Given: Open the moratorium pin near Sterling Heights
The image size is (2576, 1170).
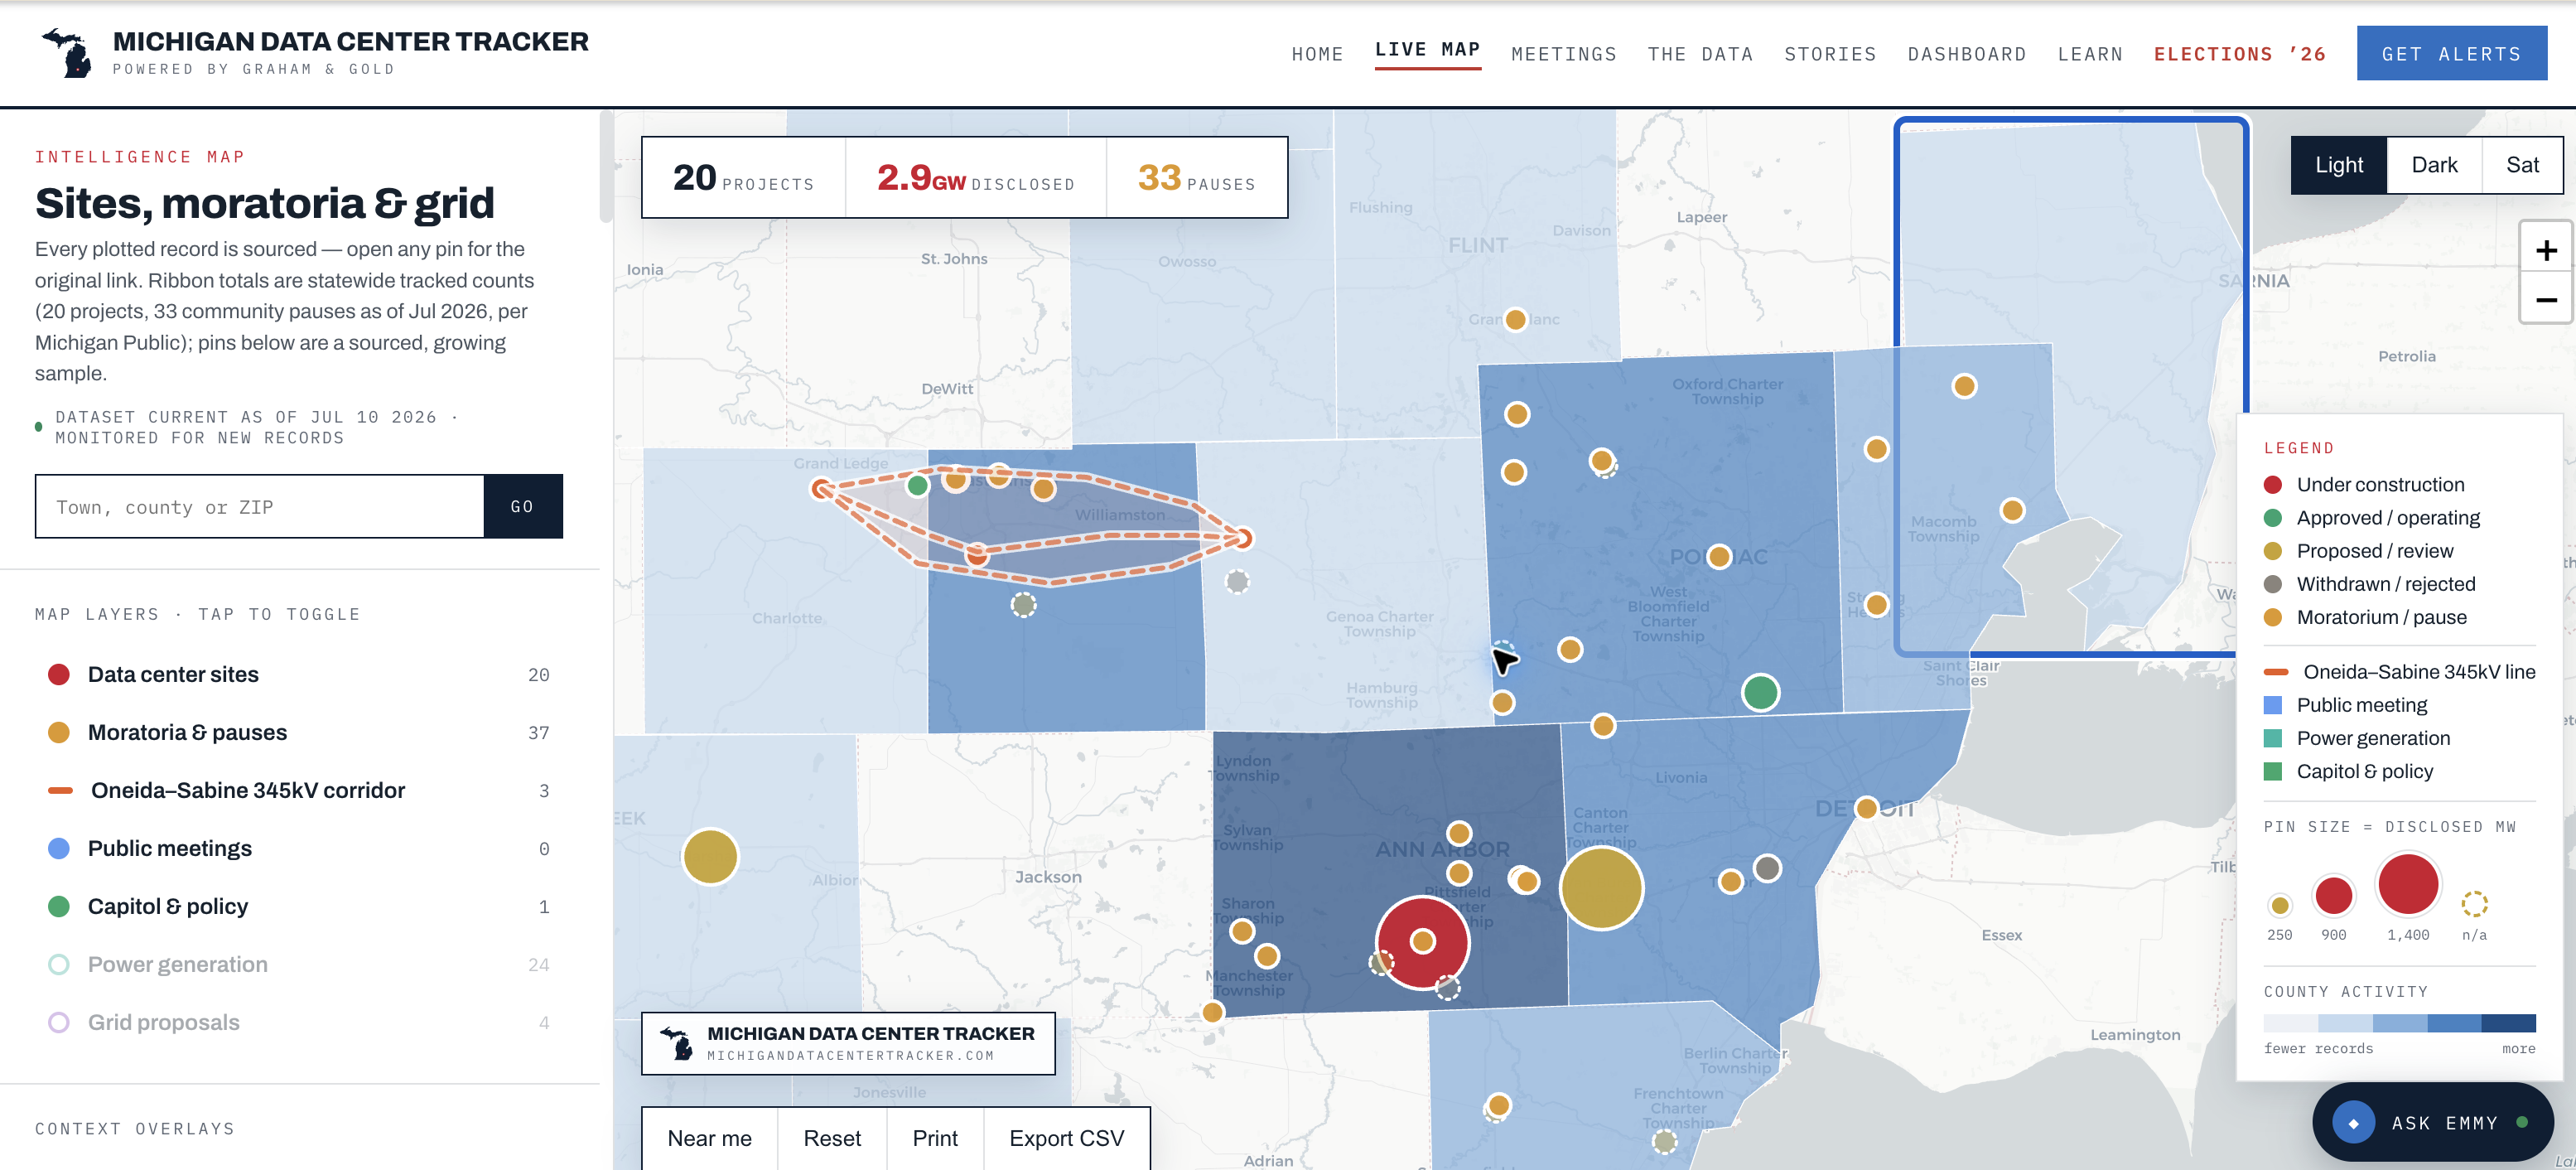Looking at the screenshot, I should point(1876,605).
